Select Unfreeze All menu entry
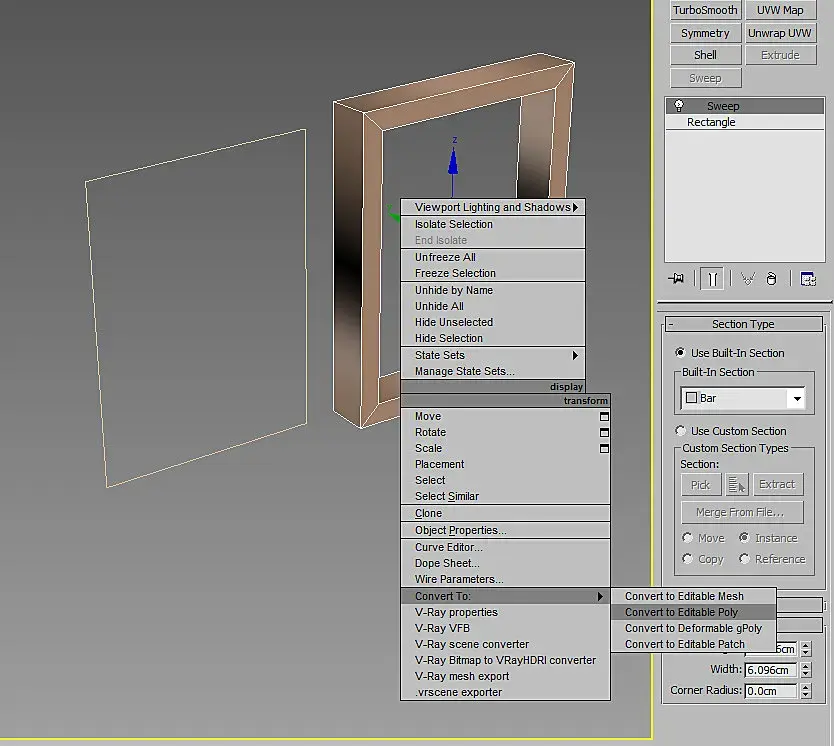The height and width of the screenshot is (746, 834). [x=493, y=257]
